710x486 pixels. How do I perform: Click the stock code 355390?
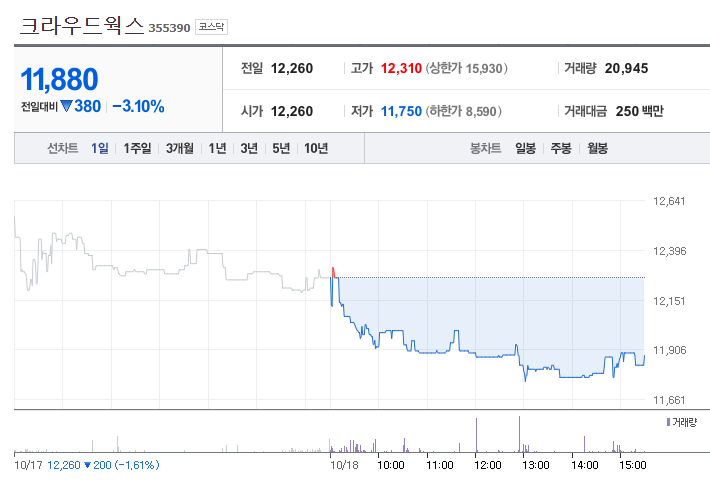pyautogui.click(x=169, y=28)
